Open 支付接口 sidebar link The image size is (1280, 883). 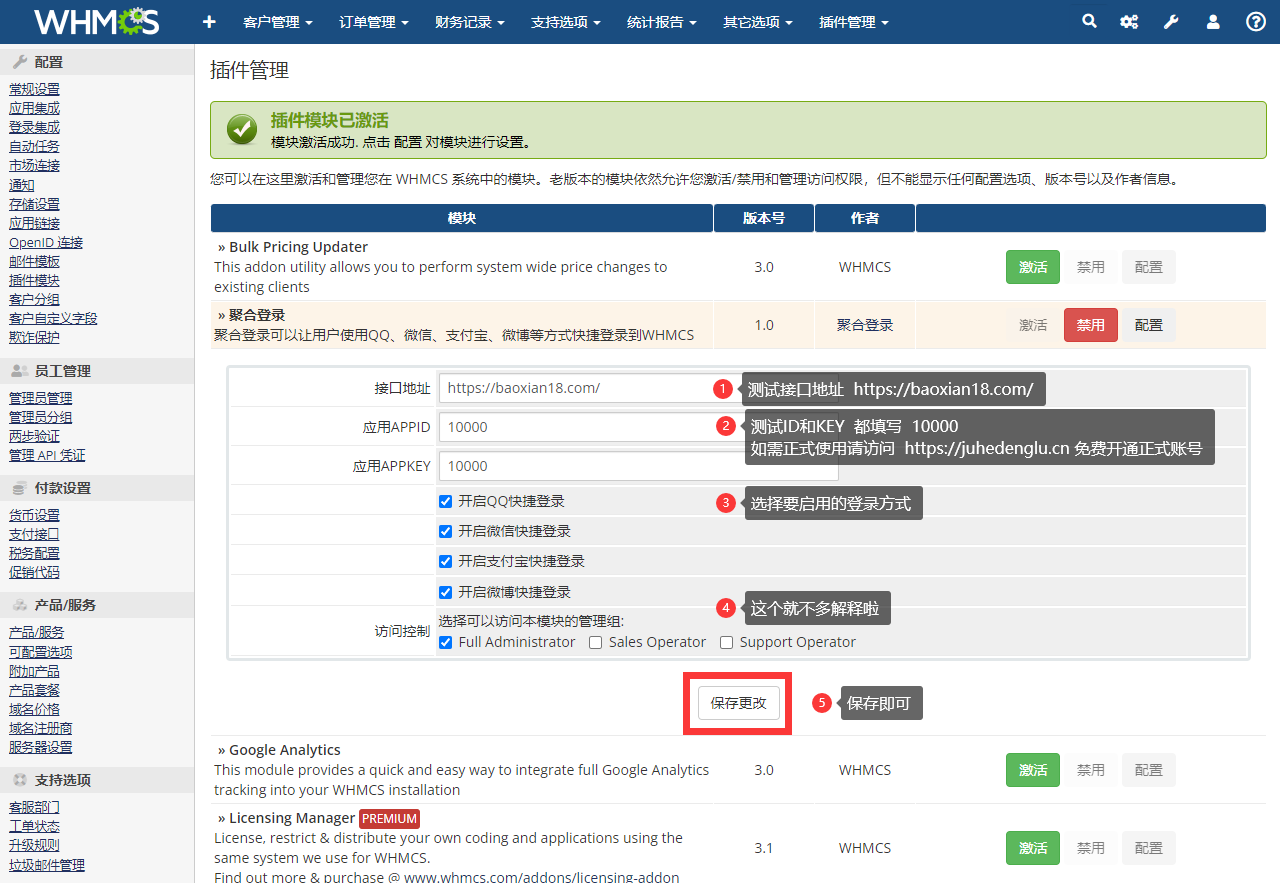tap(34, 534)
